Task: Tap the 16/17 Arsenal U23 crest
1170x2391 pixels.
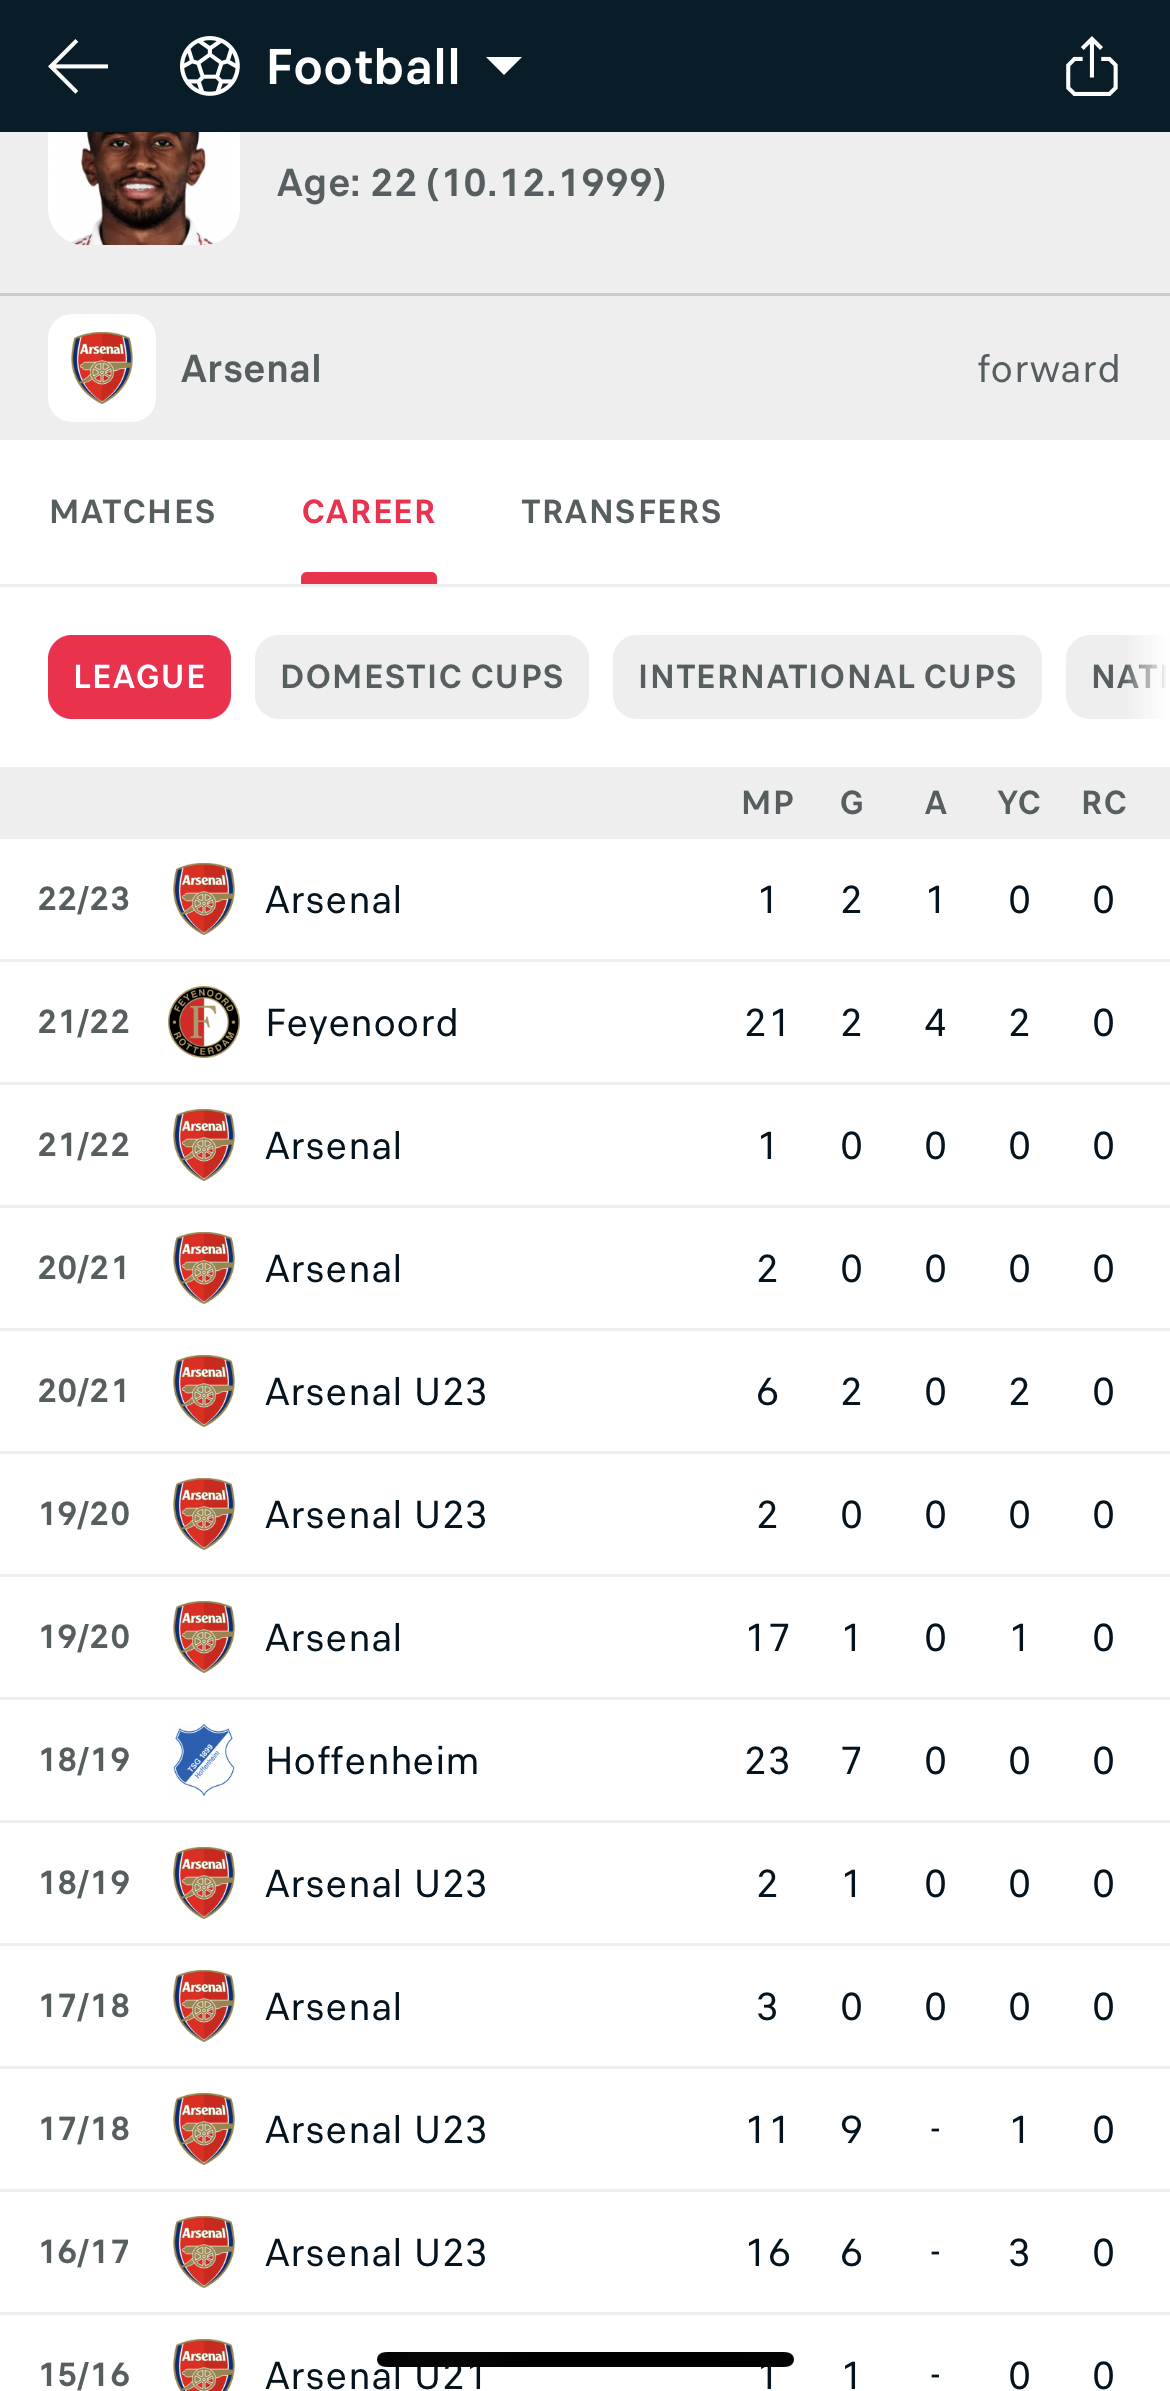Action: [204, 2252]
